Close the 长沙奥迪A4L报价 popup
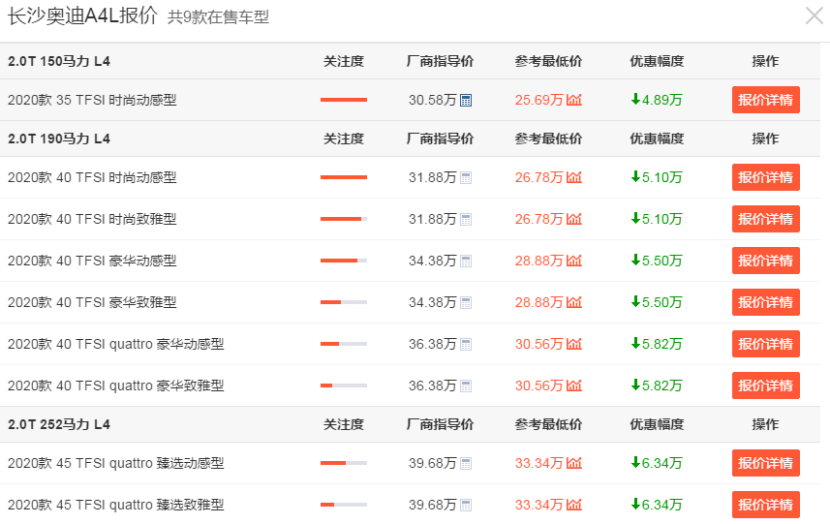Screen dimensions: 830x524 click(x=815, y=16)
